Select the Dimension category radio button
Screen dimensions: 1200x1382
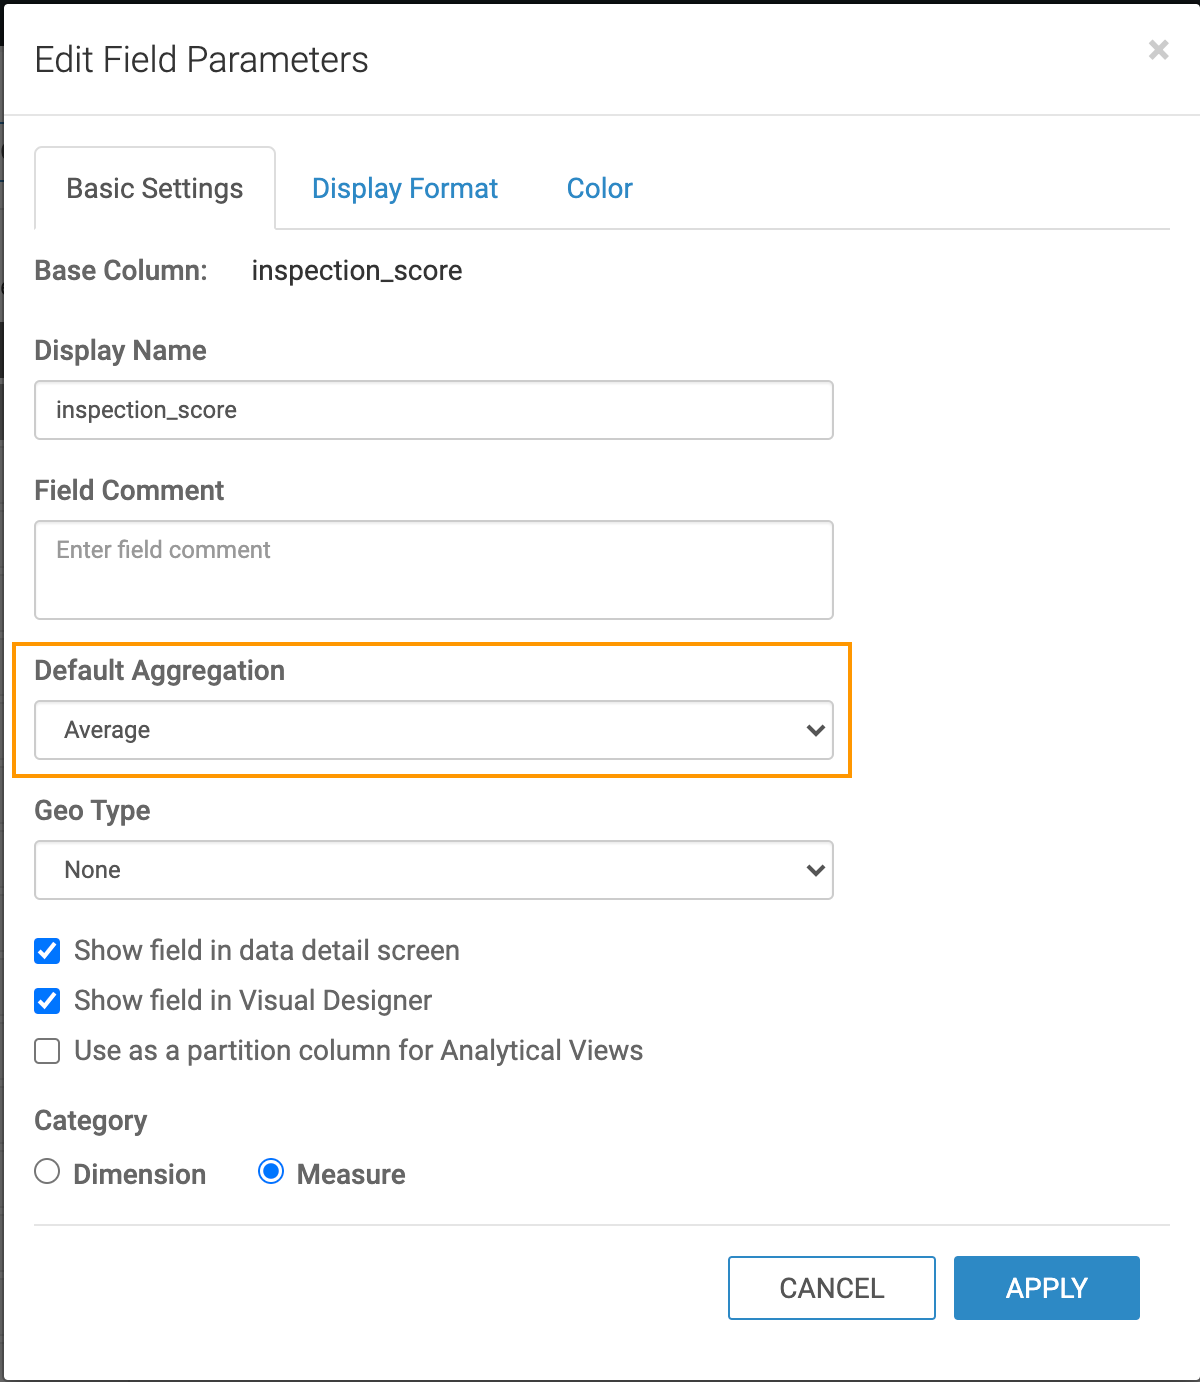pyautogui.click(x=47, y=1172)
